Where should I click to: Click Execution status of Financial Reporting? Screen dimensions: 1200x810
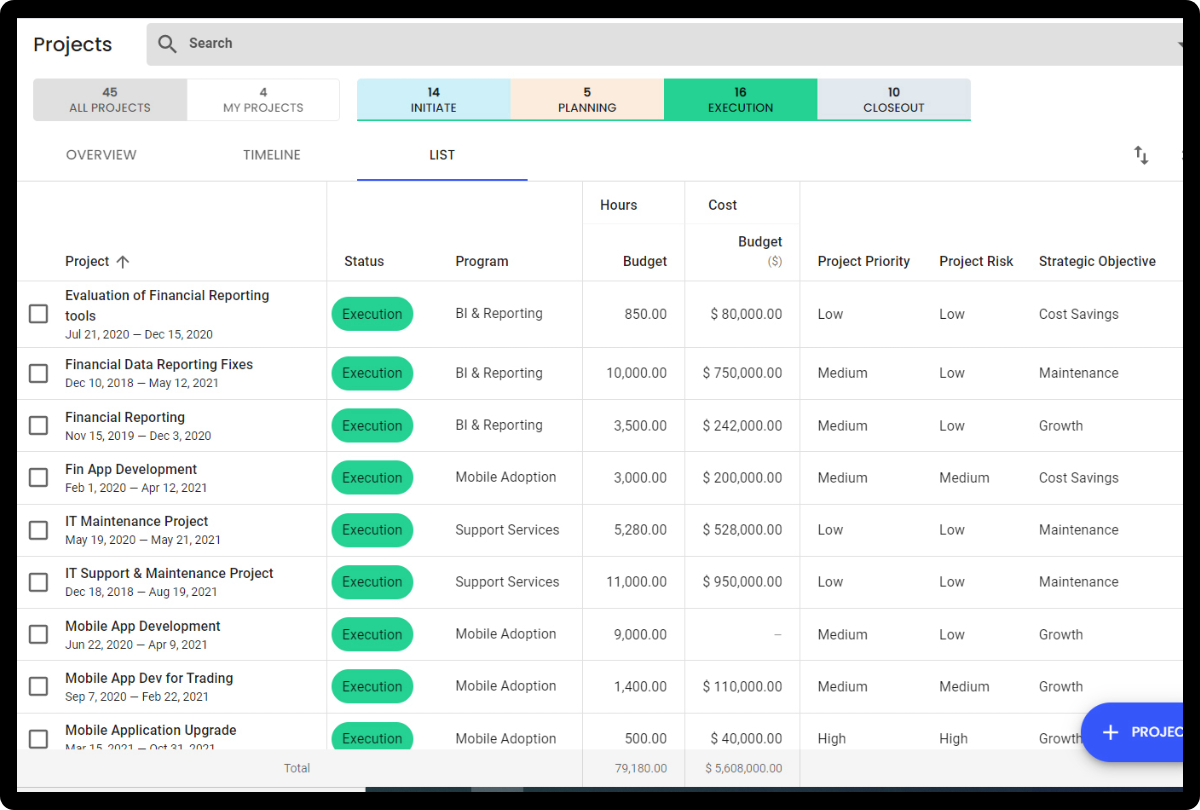[372, 426]
